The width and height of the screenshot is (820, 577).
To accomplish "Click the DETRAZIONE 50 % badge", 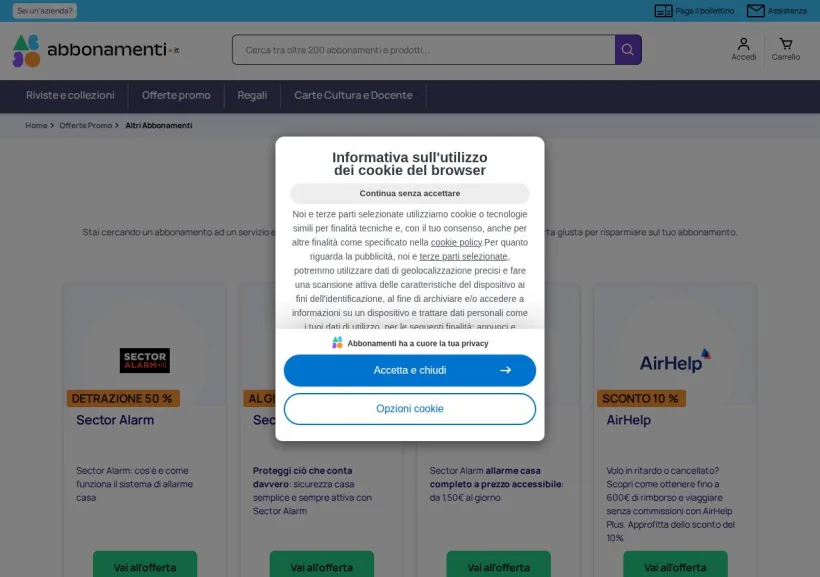I will pyautogui.click(x=123, y=399).
